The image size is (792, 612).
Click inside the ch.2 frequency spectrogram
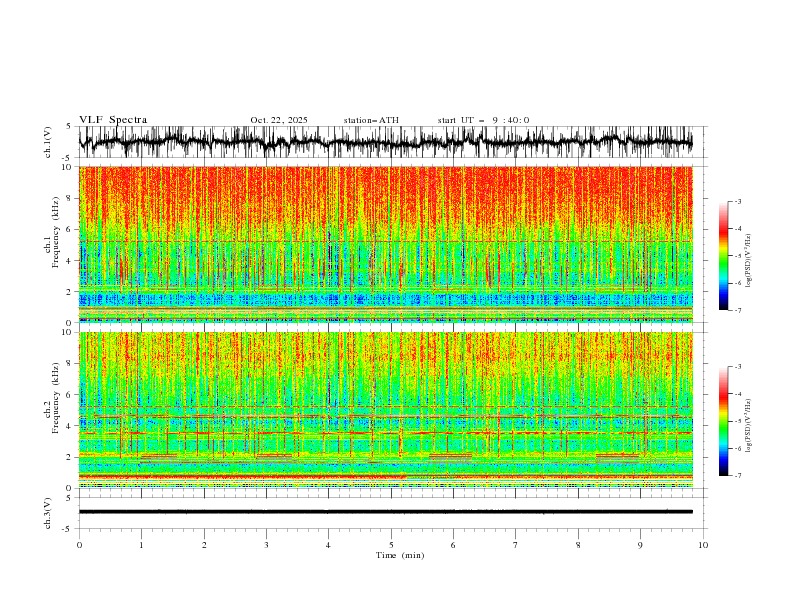point(385,410)
